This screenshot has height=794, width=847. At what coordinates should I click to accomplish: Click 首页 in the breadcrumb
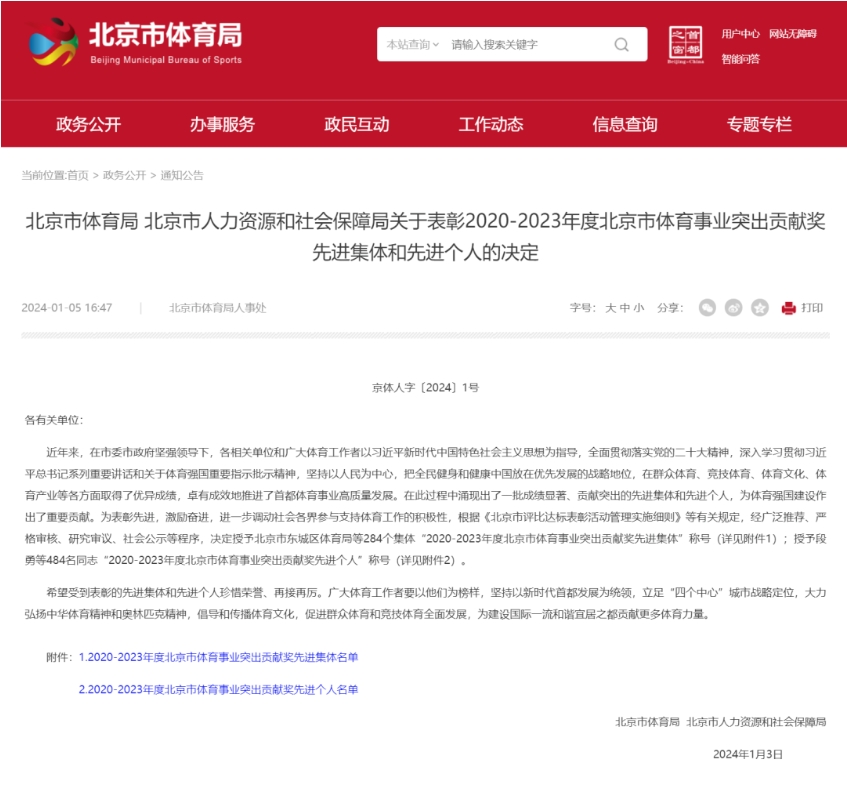78,175
